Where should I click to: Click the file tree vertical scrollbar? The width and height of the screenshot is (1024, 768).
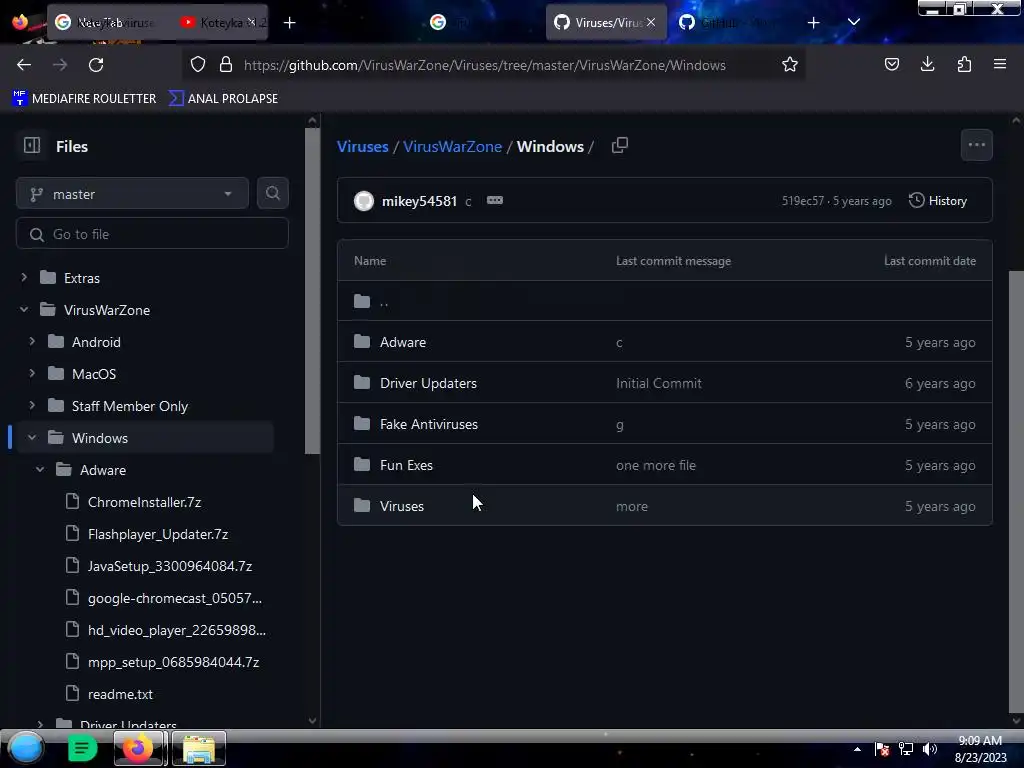coord(312,291)
